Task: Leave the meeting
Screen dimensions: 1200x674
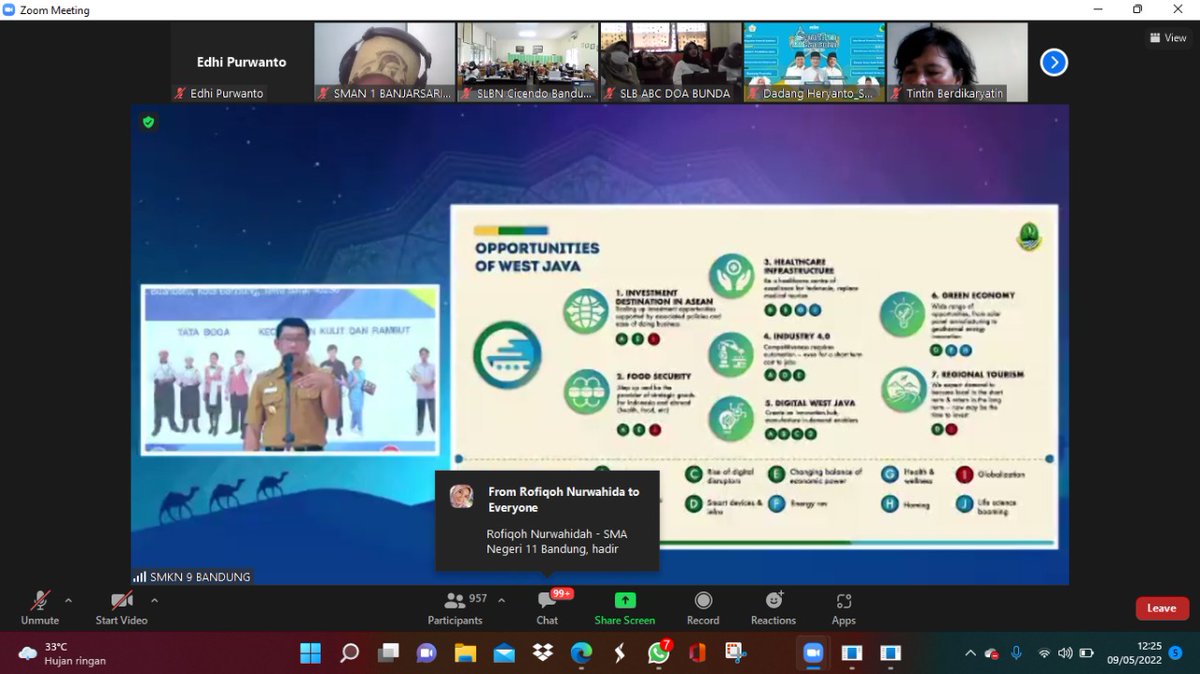Action: tap(1162, 608)
